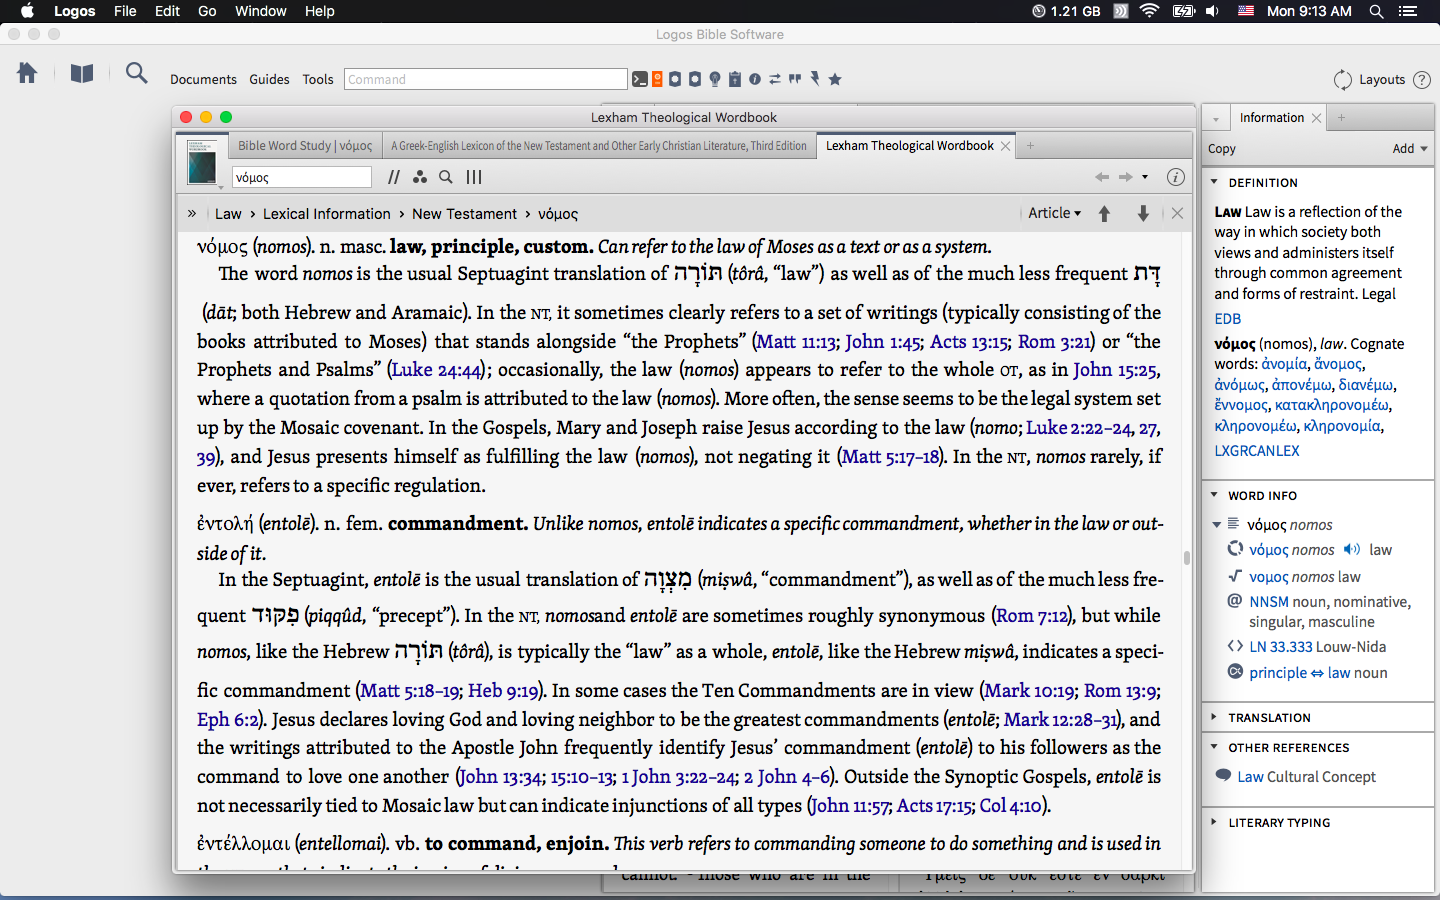Open the Tools menu
The height and width of the screenshot is (900, 1440).
318,79
